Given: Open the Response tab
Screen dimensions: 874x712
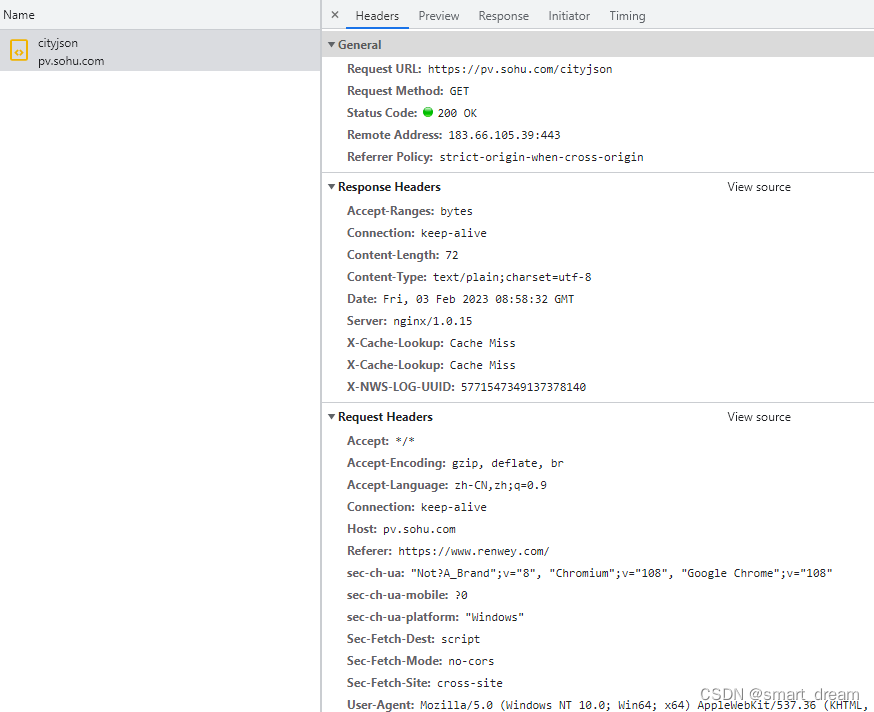Looking at the screenshot, I should click(503, 16).
